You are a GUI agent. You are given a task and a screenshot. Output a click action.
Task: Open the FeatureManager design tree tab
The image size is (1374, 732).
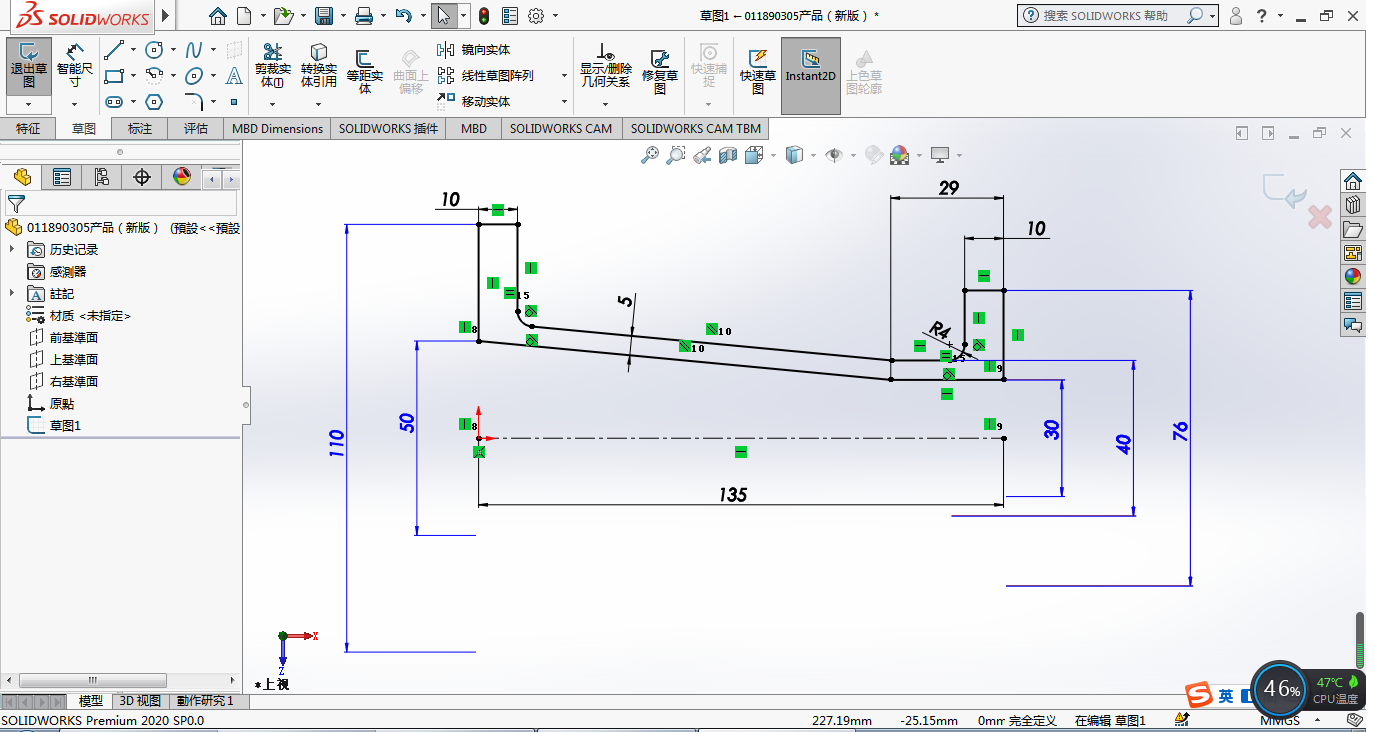pyautogui.click(x=21, y=177)
